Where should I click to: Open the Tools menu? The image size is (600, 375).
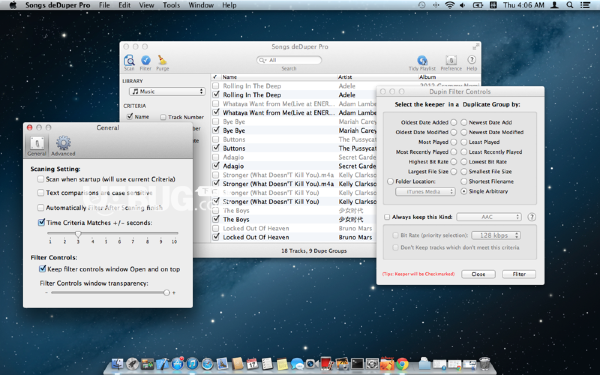pyautogui.click(x=171, y=5)
